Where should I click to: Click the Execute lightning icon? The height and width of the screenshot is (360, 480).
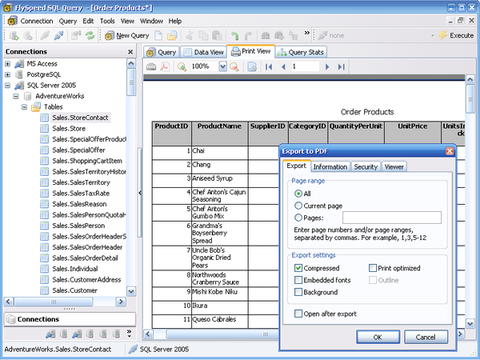click(x=443, y=35)
